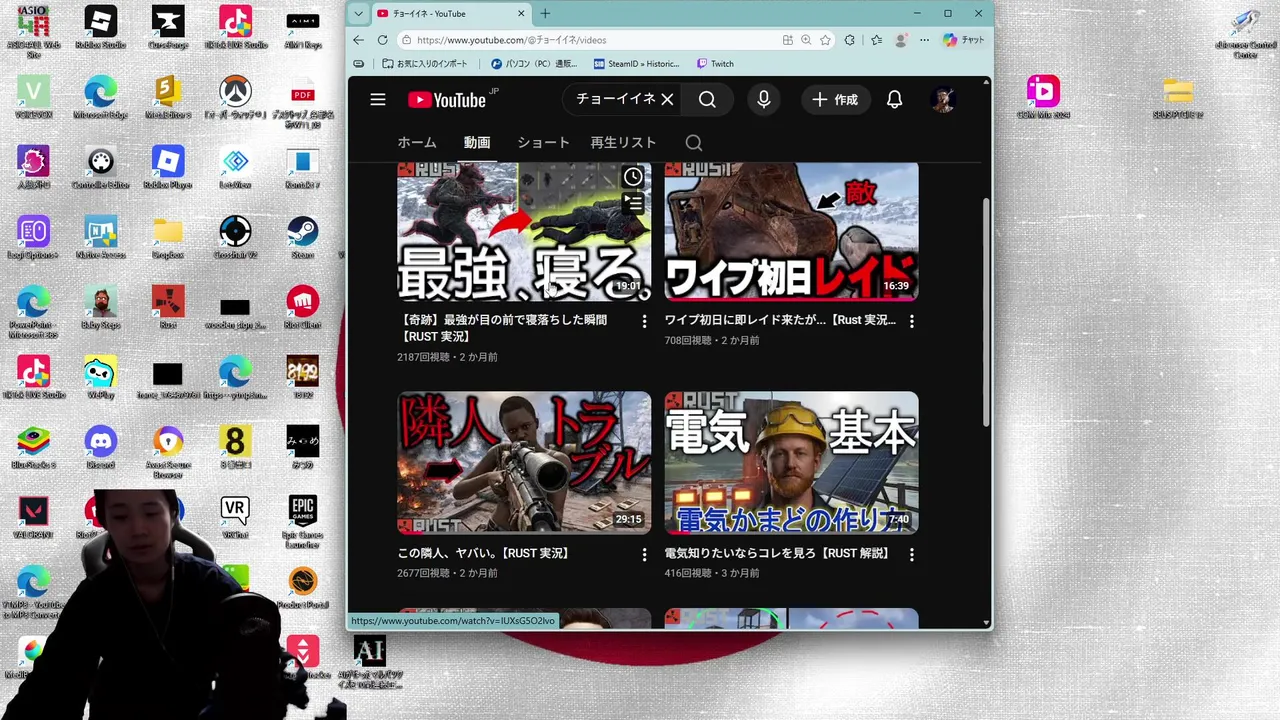Switch to the ショート channel tab
The image size is (1280, 720).
click(543, 143)
